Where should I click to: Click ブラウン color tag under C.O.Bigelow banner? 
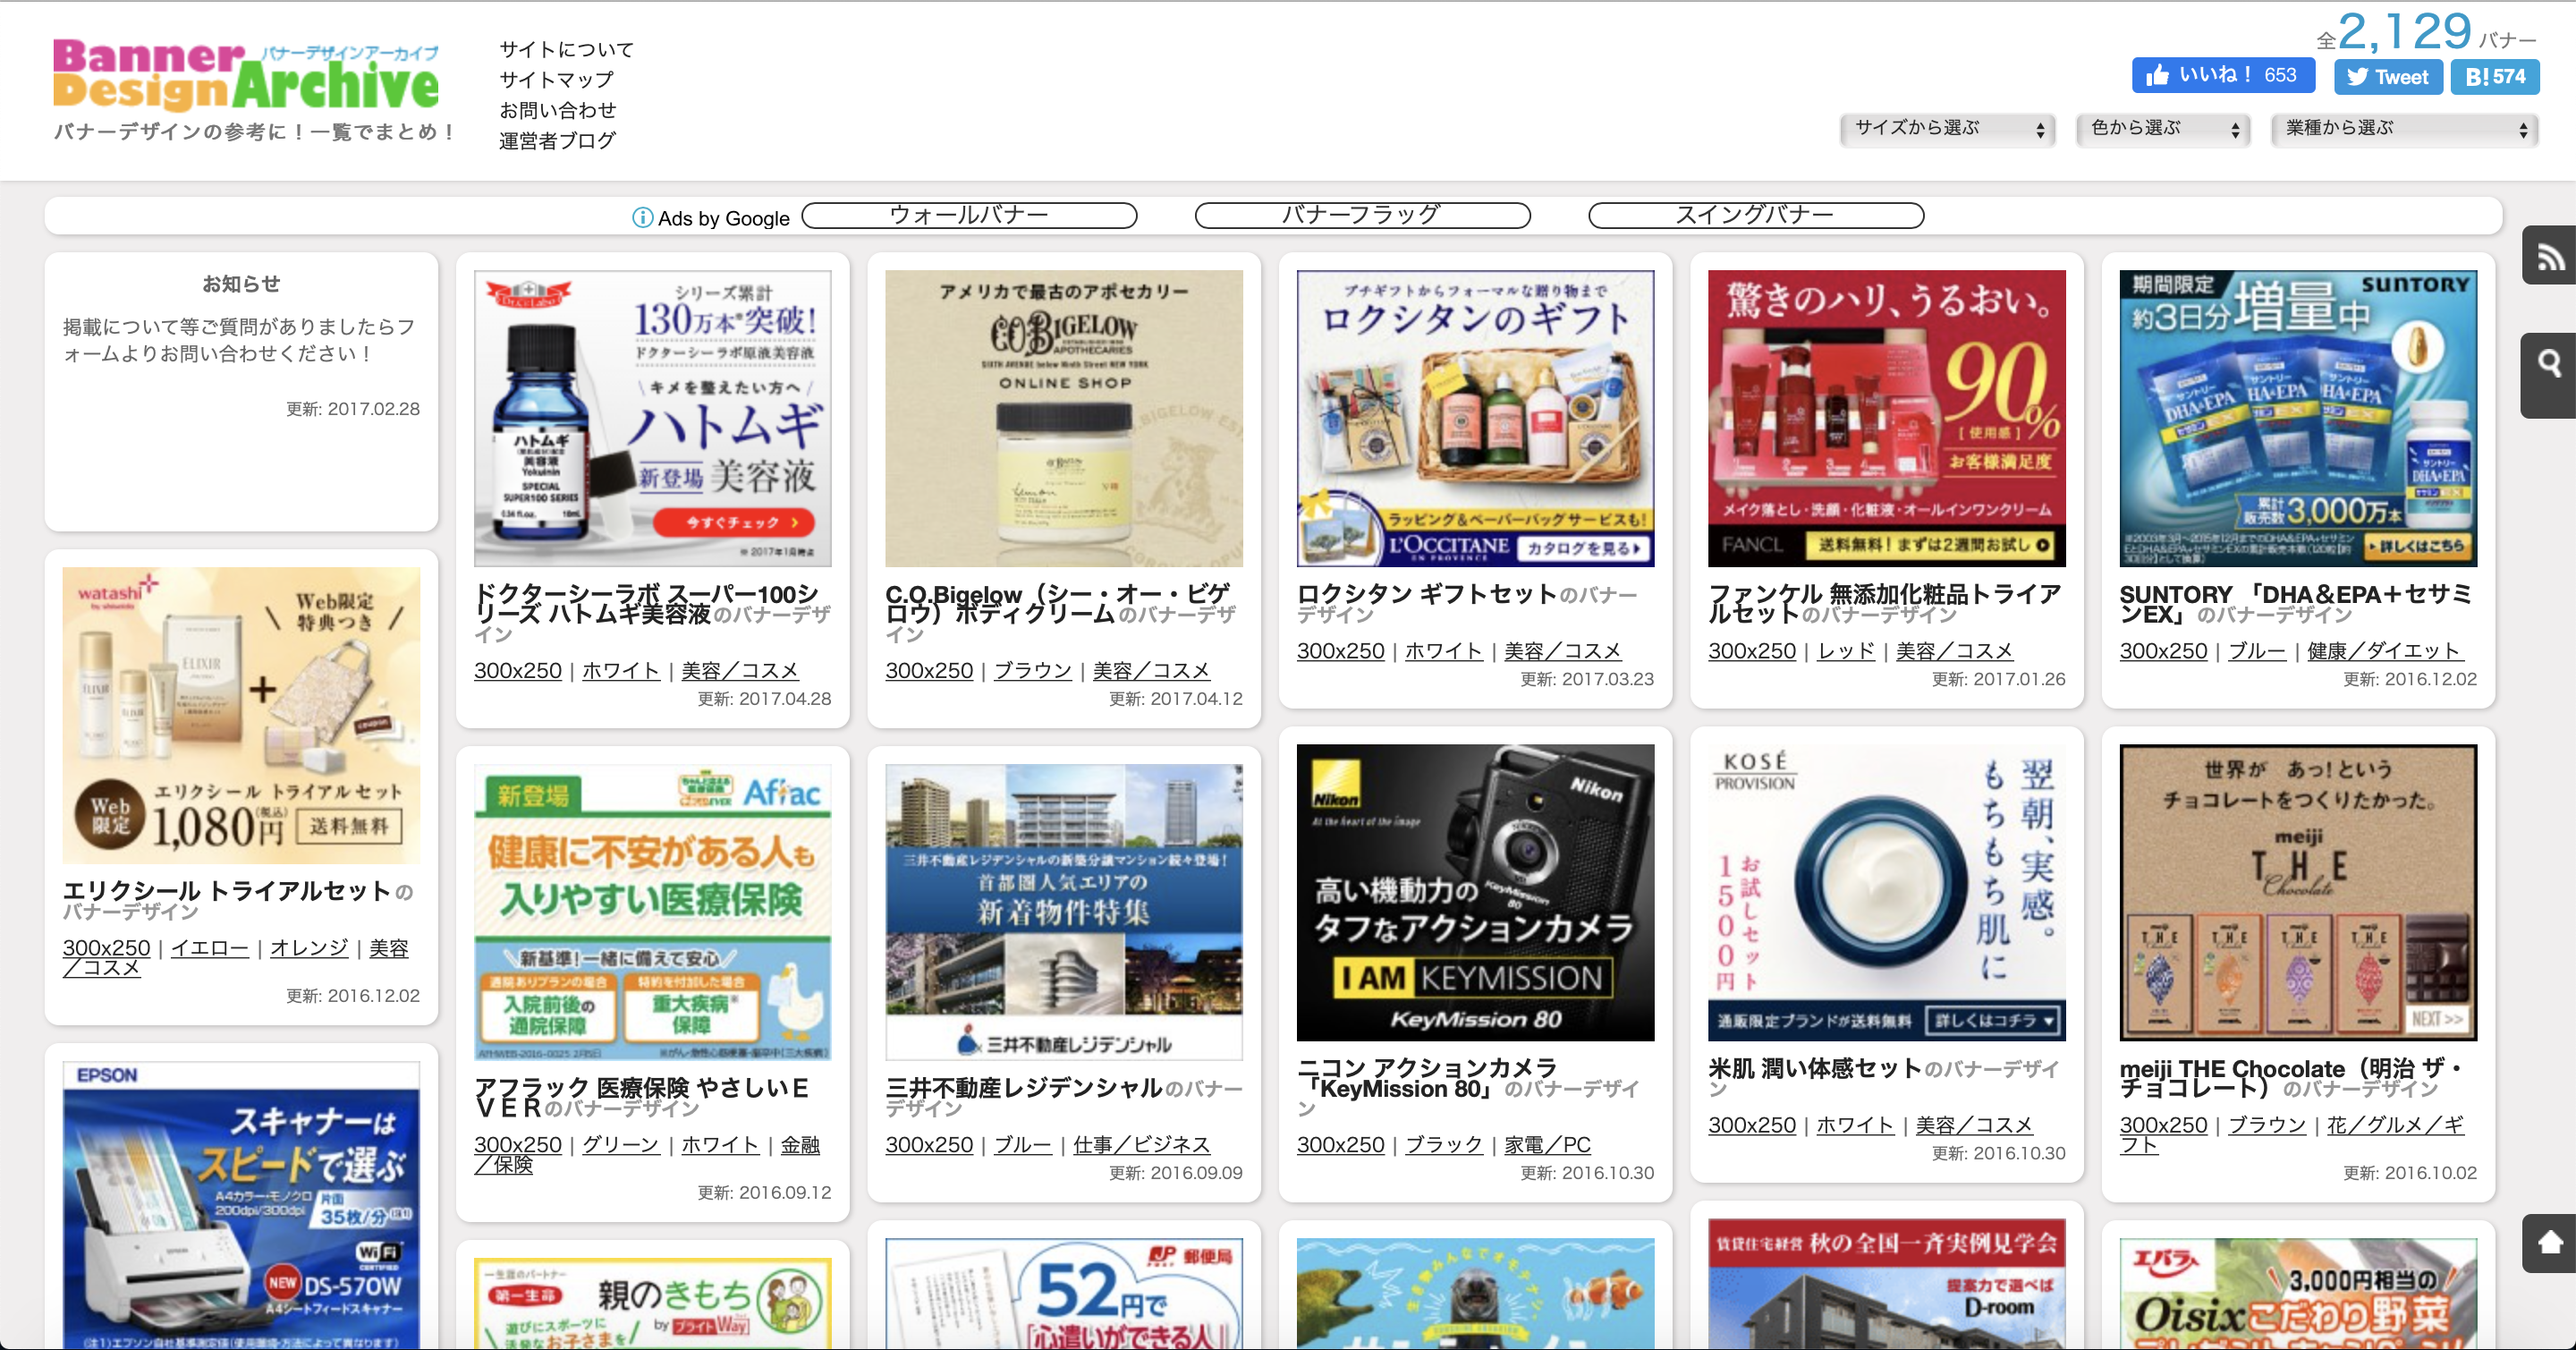pos(1032,671)
